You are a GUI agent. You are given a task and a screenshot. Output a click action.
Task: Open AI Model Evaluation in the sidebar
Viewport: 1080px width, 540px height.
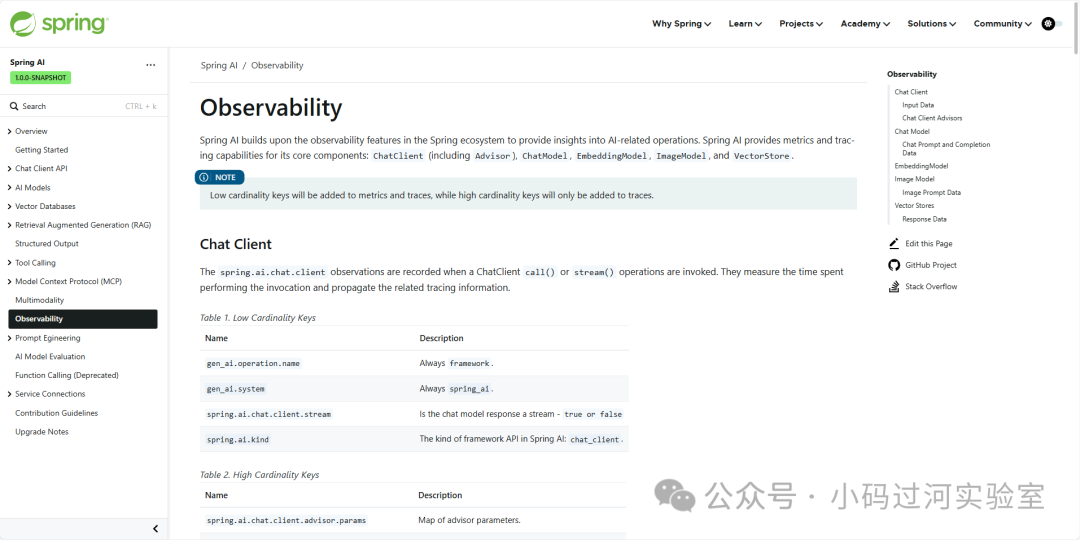click(50, 357)
